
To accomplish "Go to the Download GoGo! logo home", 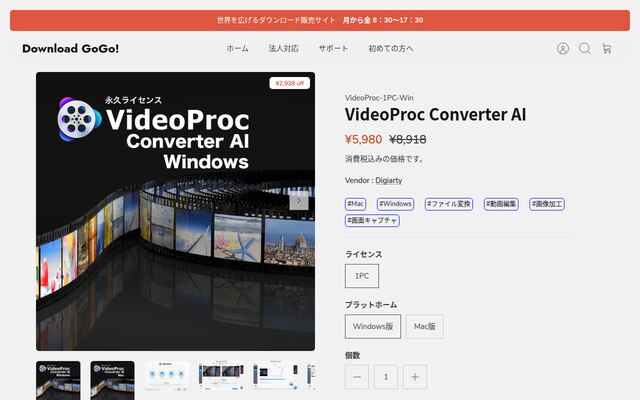I will (x=71, y=49).
